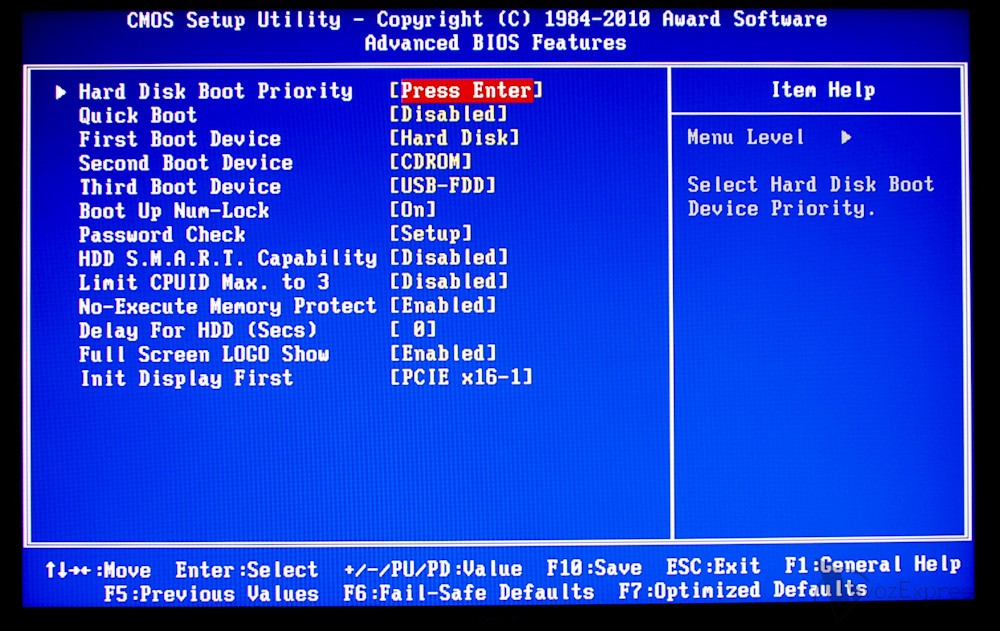Screen dimensions: 1000x631
Task: Toggle HDD S.M.A.R.T. Capability [Disabled] value
Action: click(x=448, y=257)
